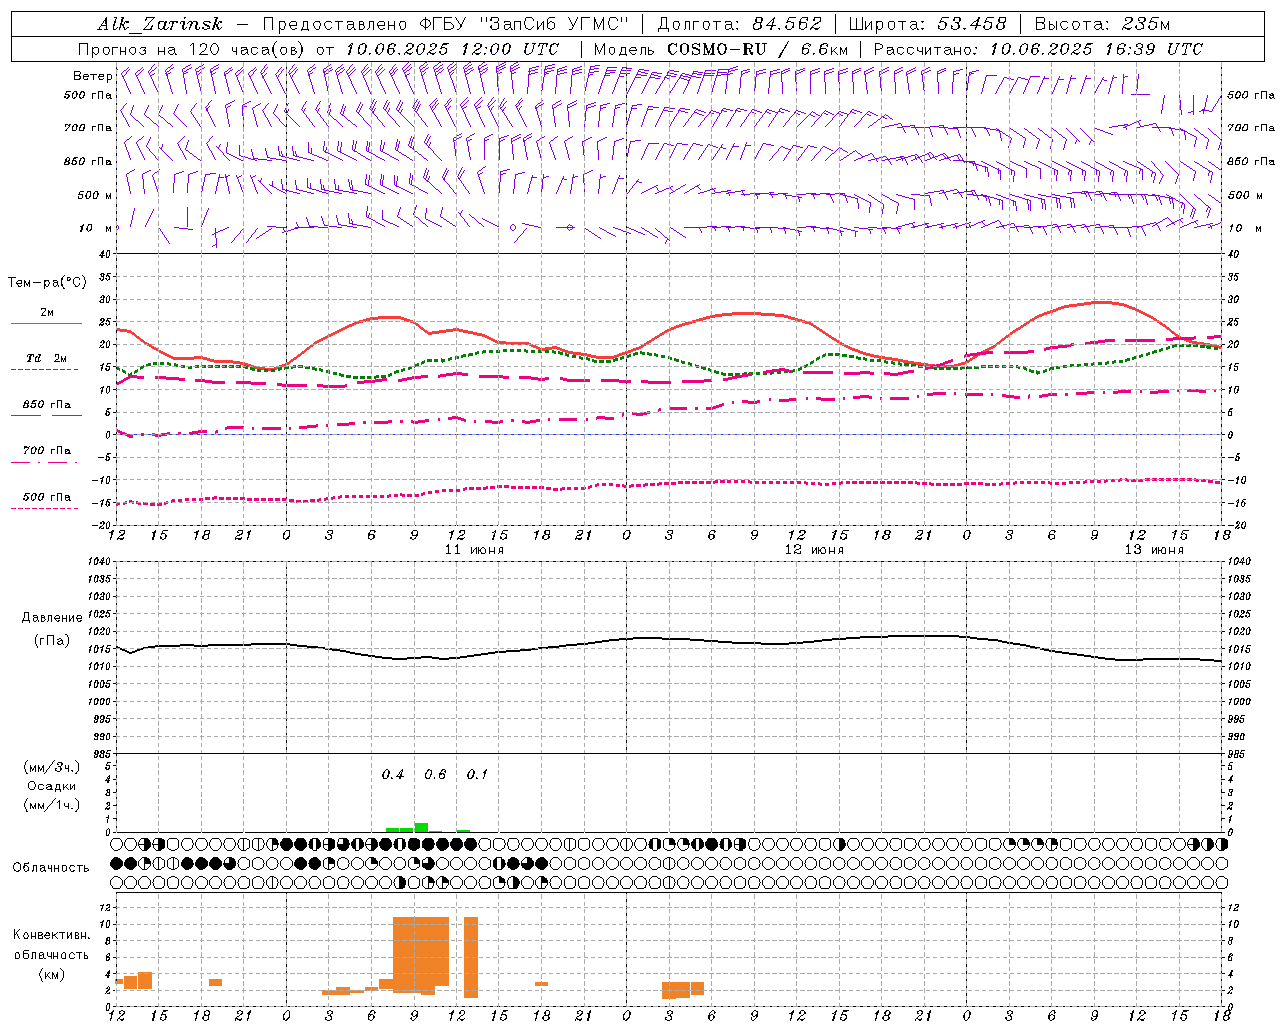Click the date label "12 июня"
The image size is (1280, 1024).
coord(814,550)
